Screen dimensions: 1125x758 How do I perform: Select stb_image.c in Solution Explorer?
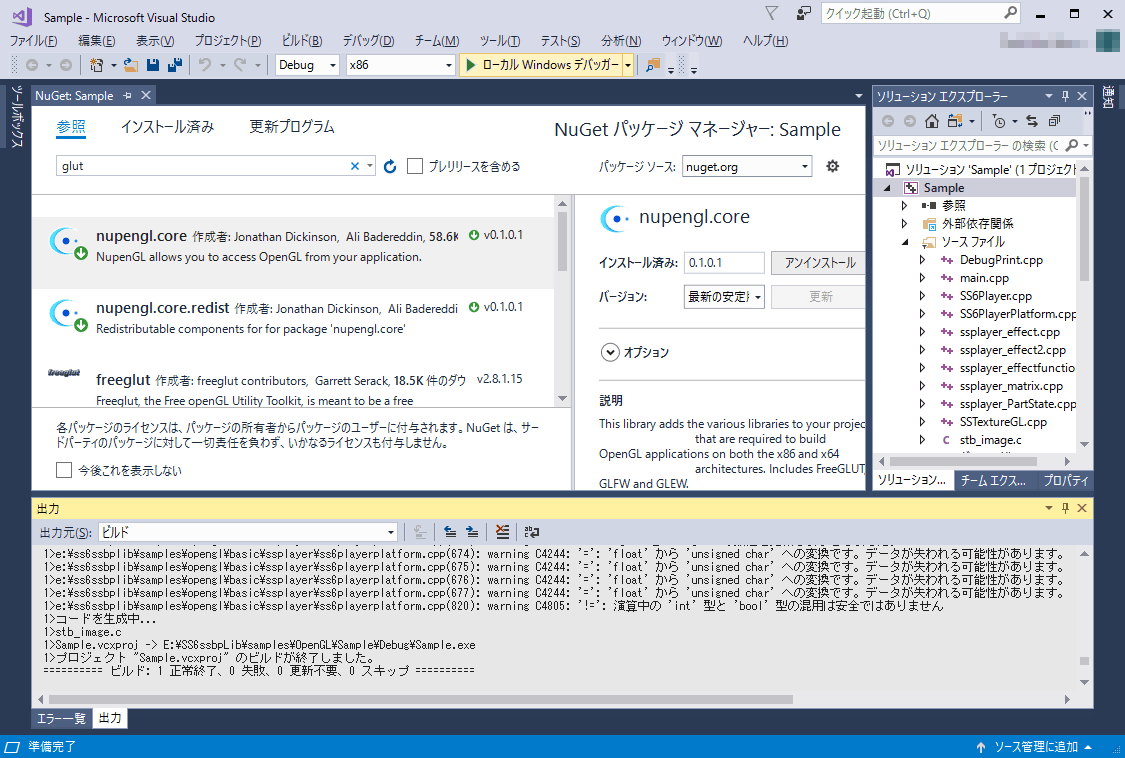click(990, 440)
